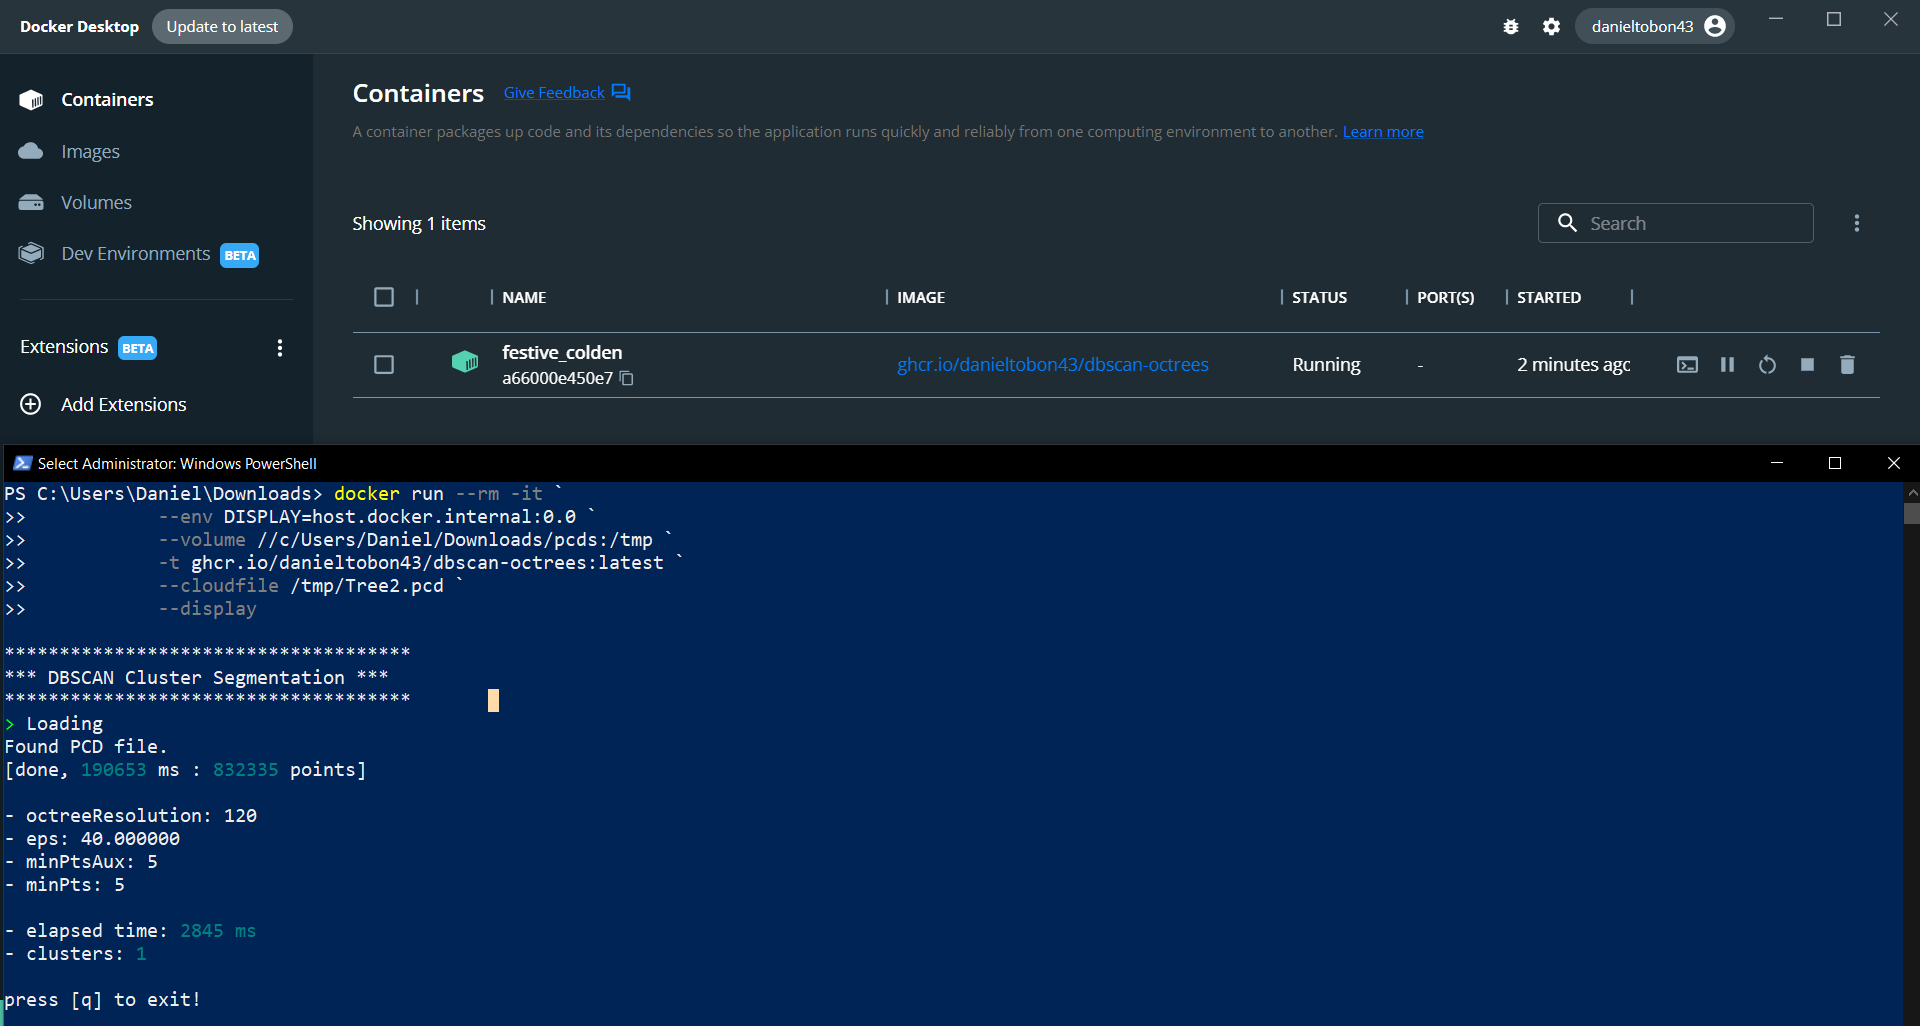Click Add Extensions
The width and height of the screenshot is (1920, 1026).
click(124, 405)
